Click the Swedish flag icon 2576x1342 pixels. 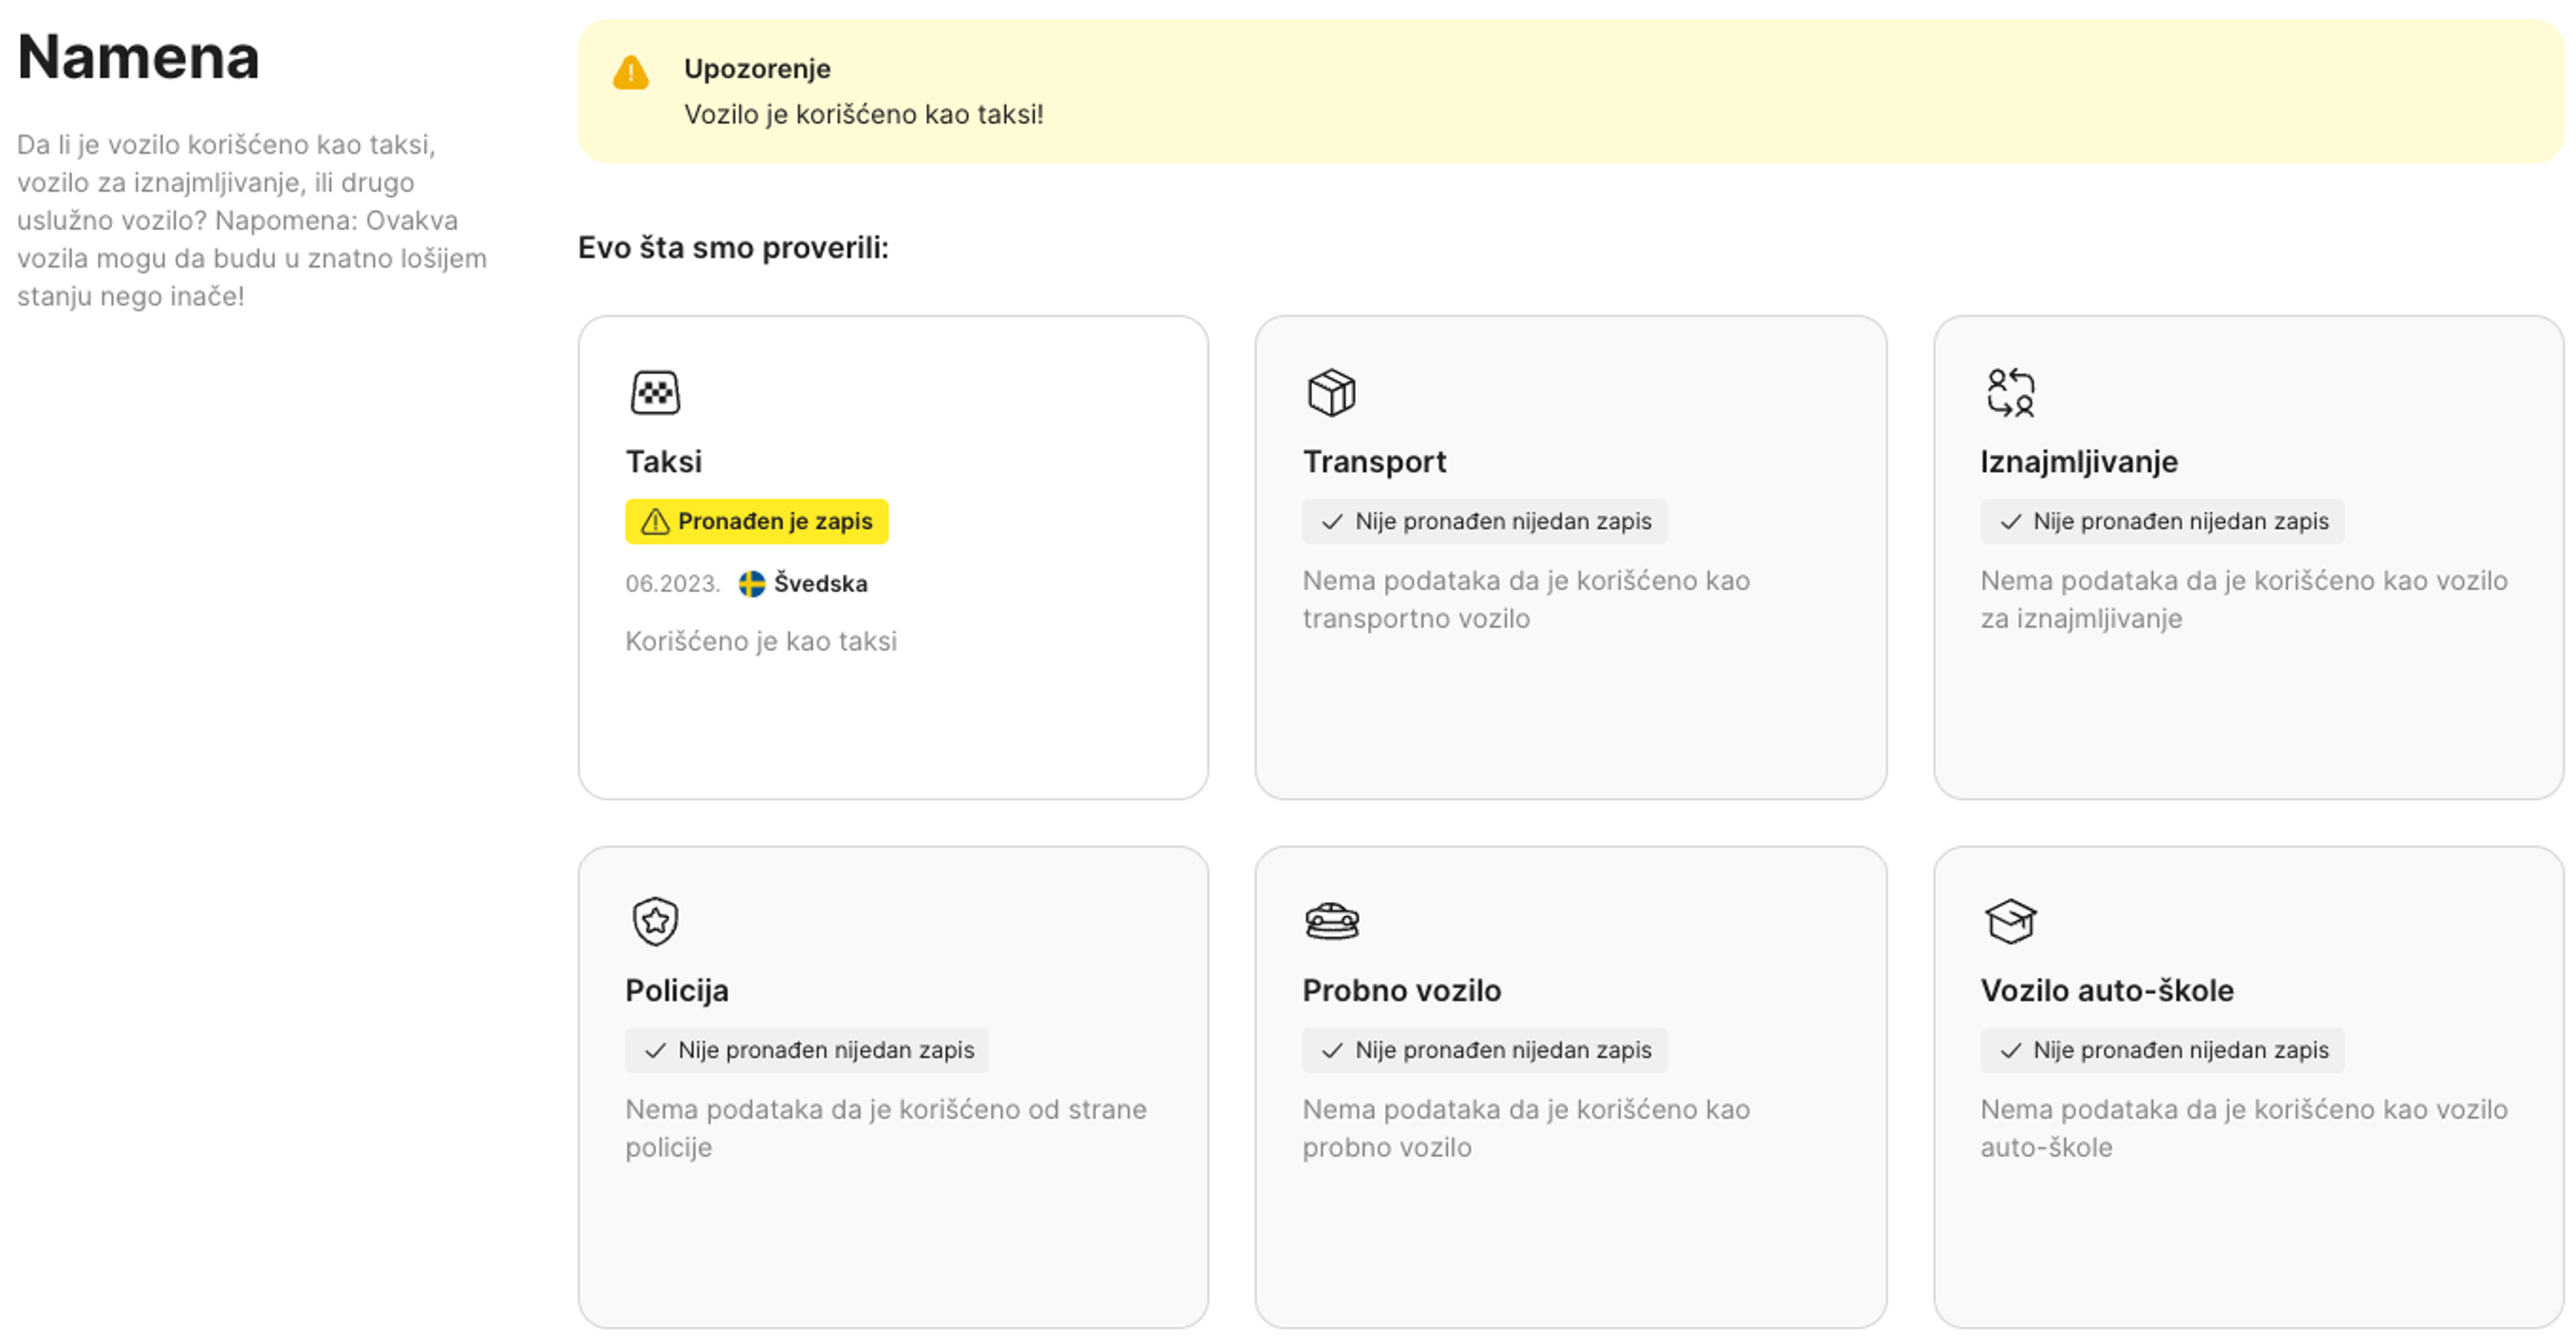pos(751,583)
